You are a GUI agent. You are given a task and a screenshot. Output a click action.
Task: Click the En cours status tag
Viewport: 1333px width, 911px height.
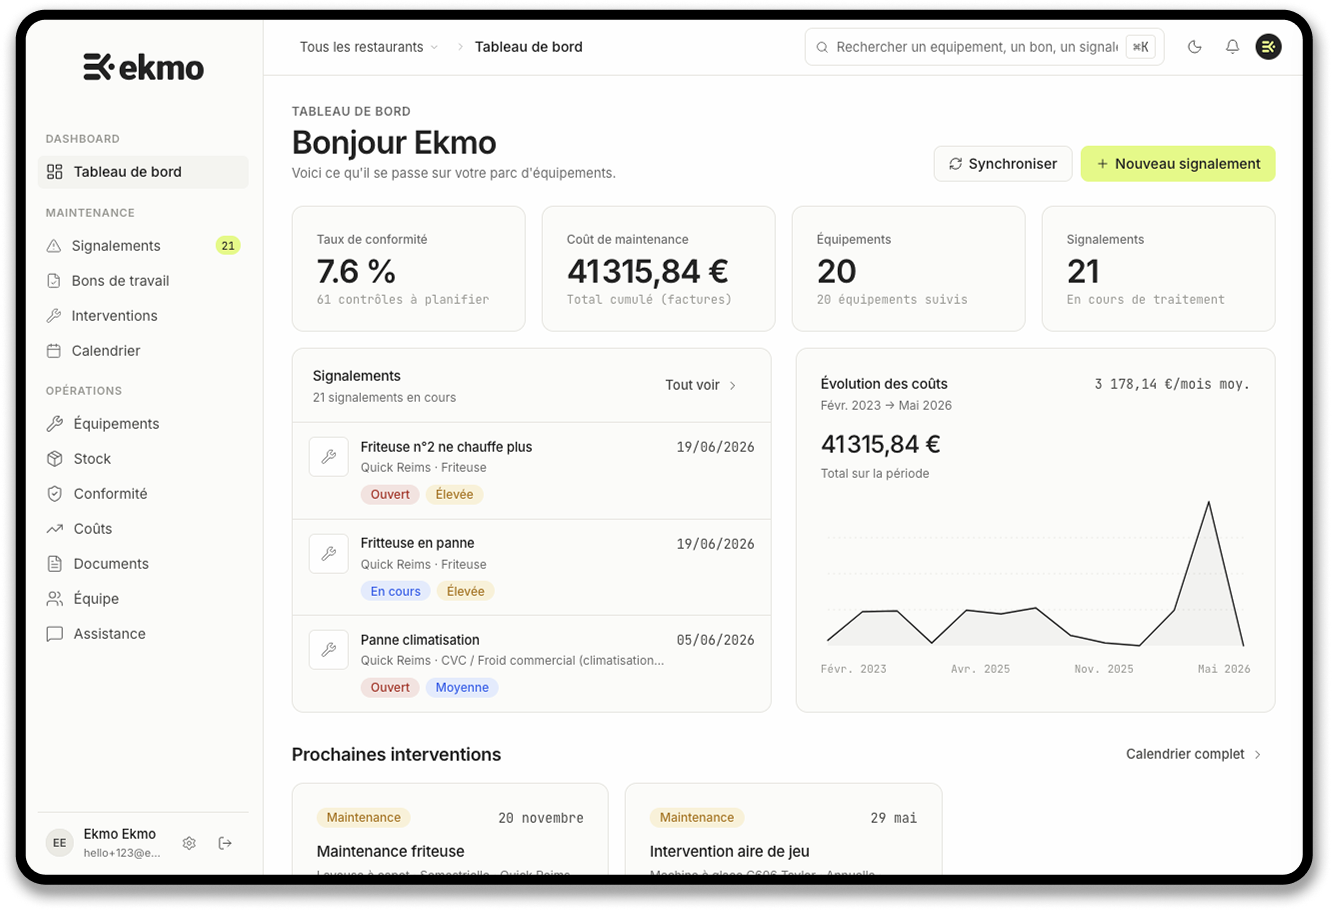396,592
